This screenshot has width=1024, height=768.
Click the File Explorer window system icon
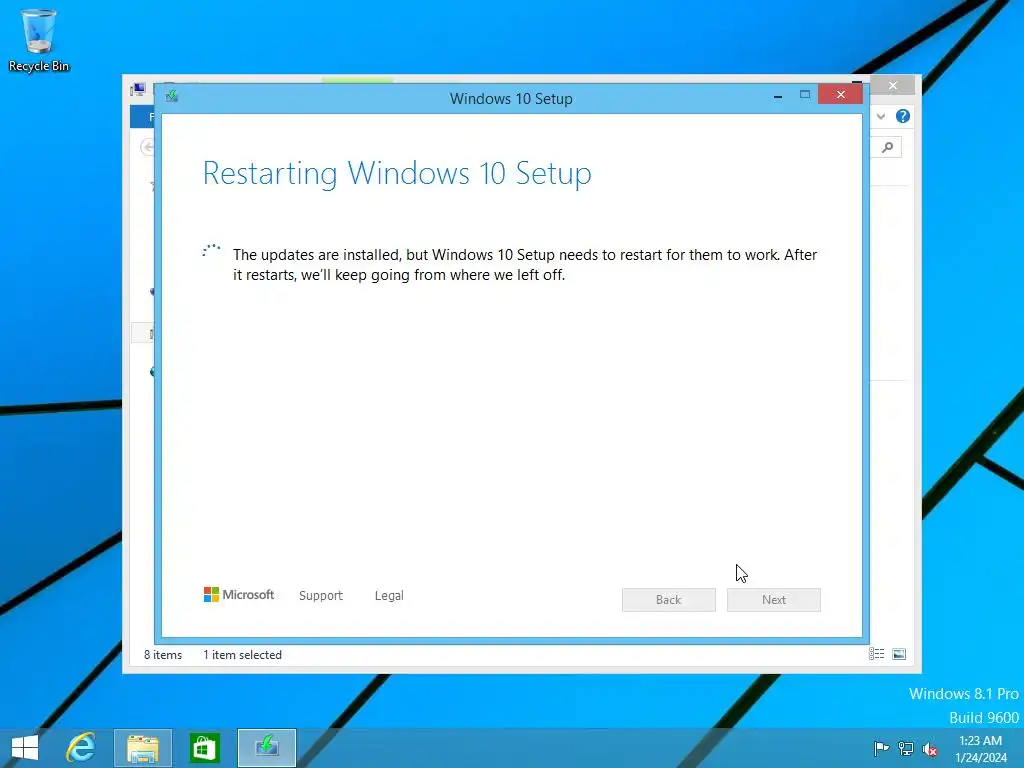[138, 89]
